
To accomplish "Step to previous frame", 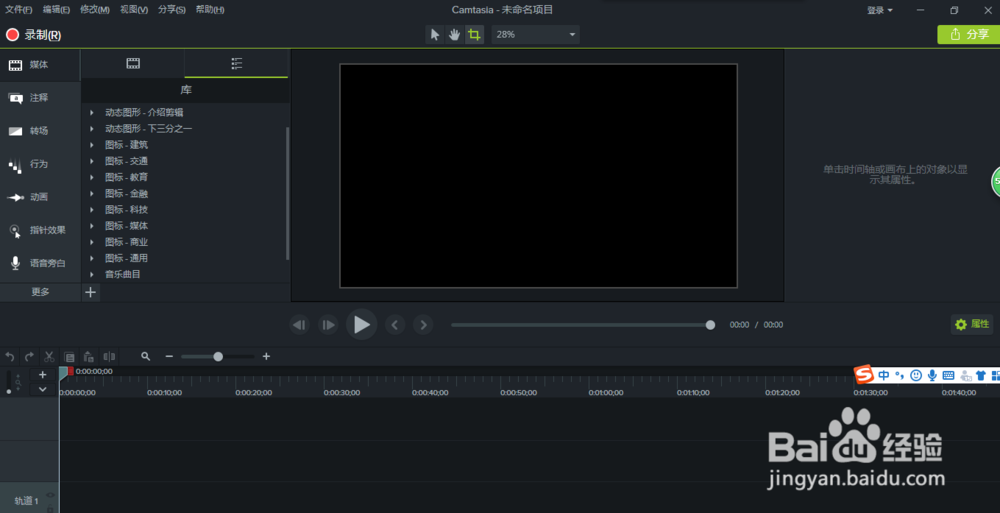I will (299, 325).
